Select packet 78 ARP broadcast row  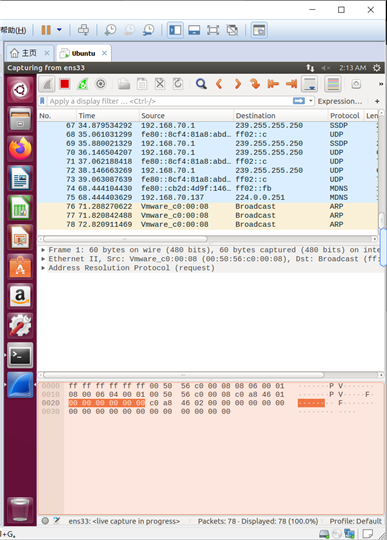(x=208, y=224)
